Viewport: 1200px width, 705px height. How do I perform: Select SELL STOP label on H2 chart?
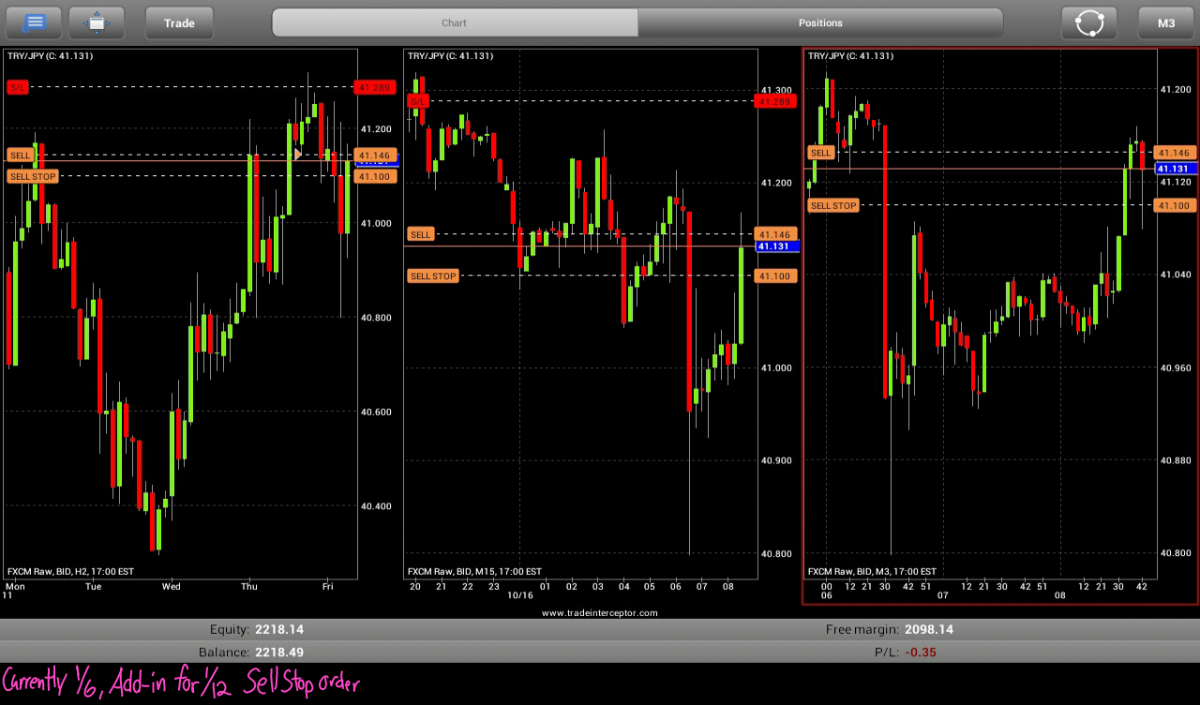click(32, 176)
